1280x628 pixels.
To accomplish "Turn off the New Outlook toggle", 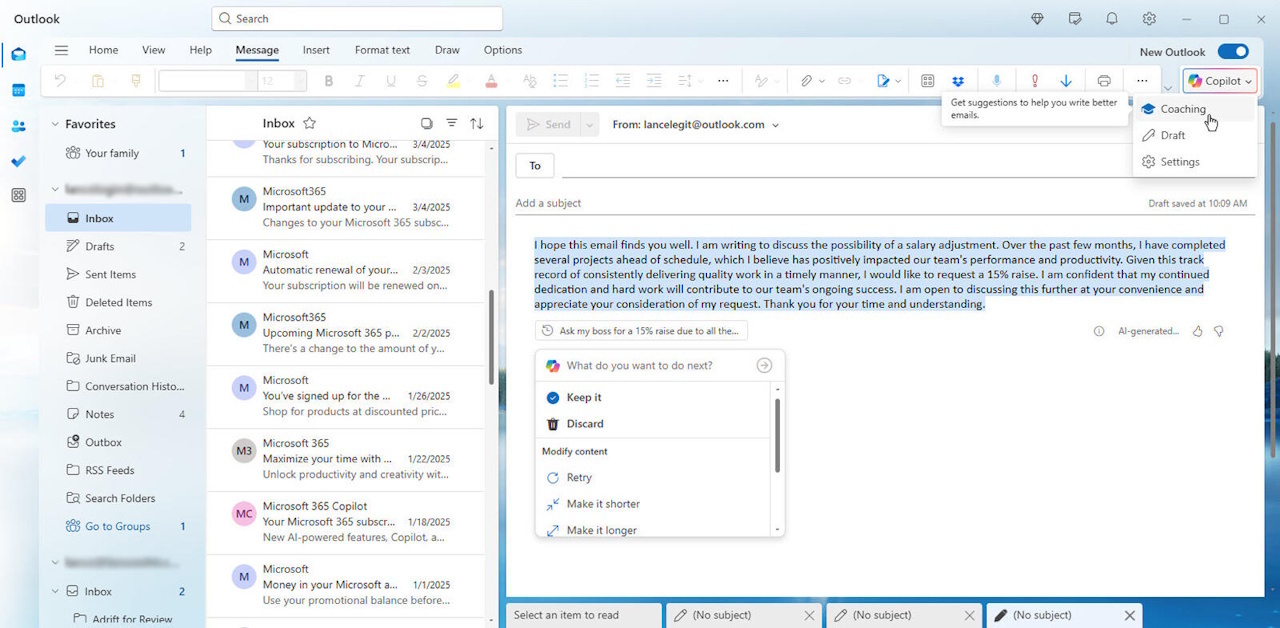I will pos(1233,52).
